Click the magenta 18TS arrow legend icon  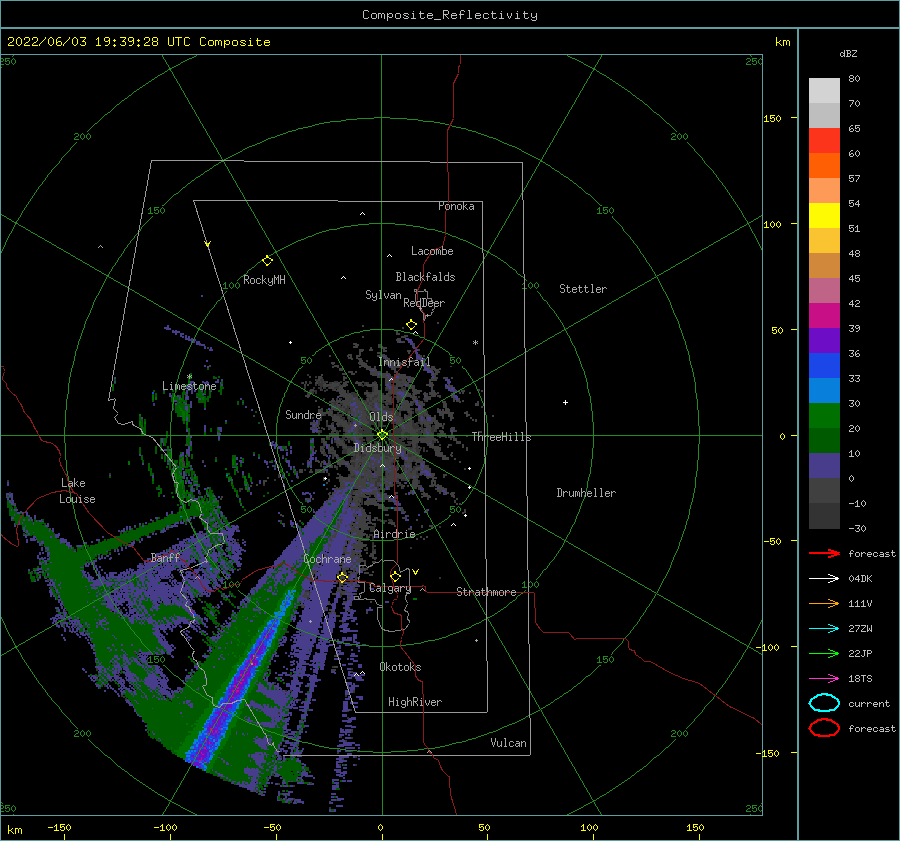click(824, 679)
